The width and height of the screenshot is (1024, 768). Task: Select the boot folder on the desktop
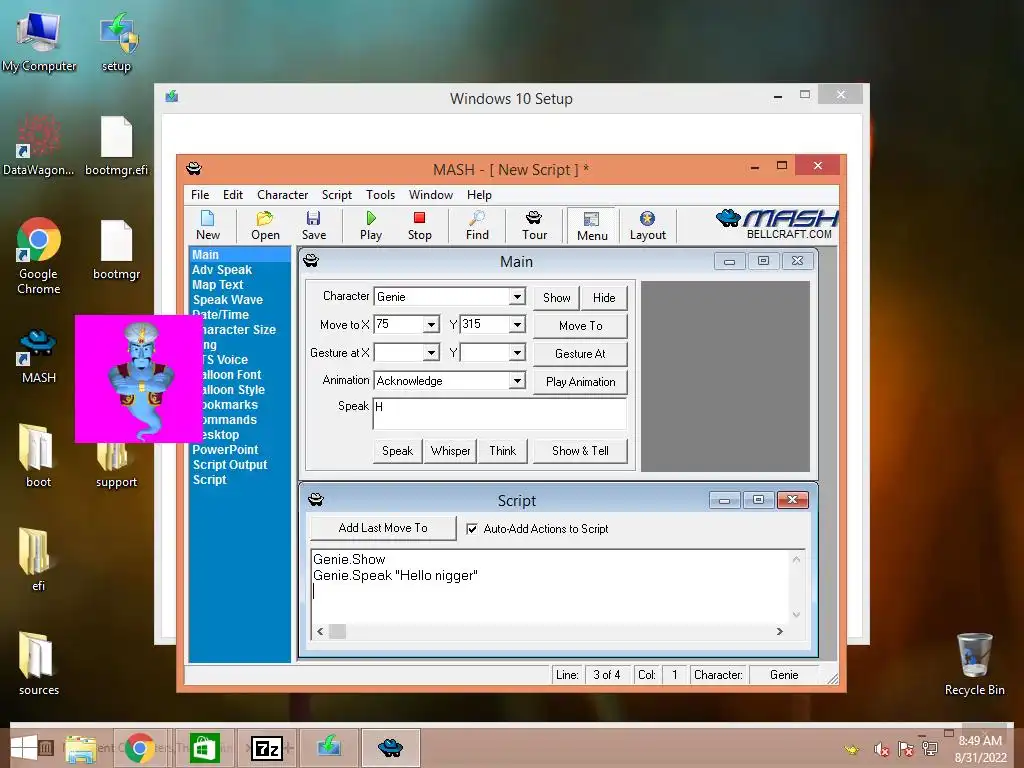[x=39, y=456]
